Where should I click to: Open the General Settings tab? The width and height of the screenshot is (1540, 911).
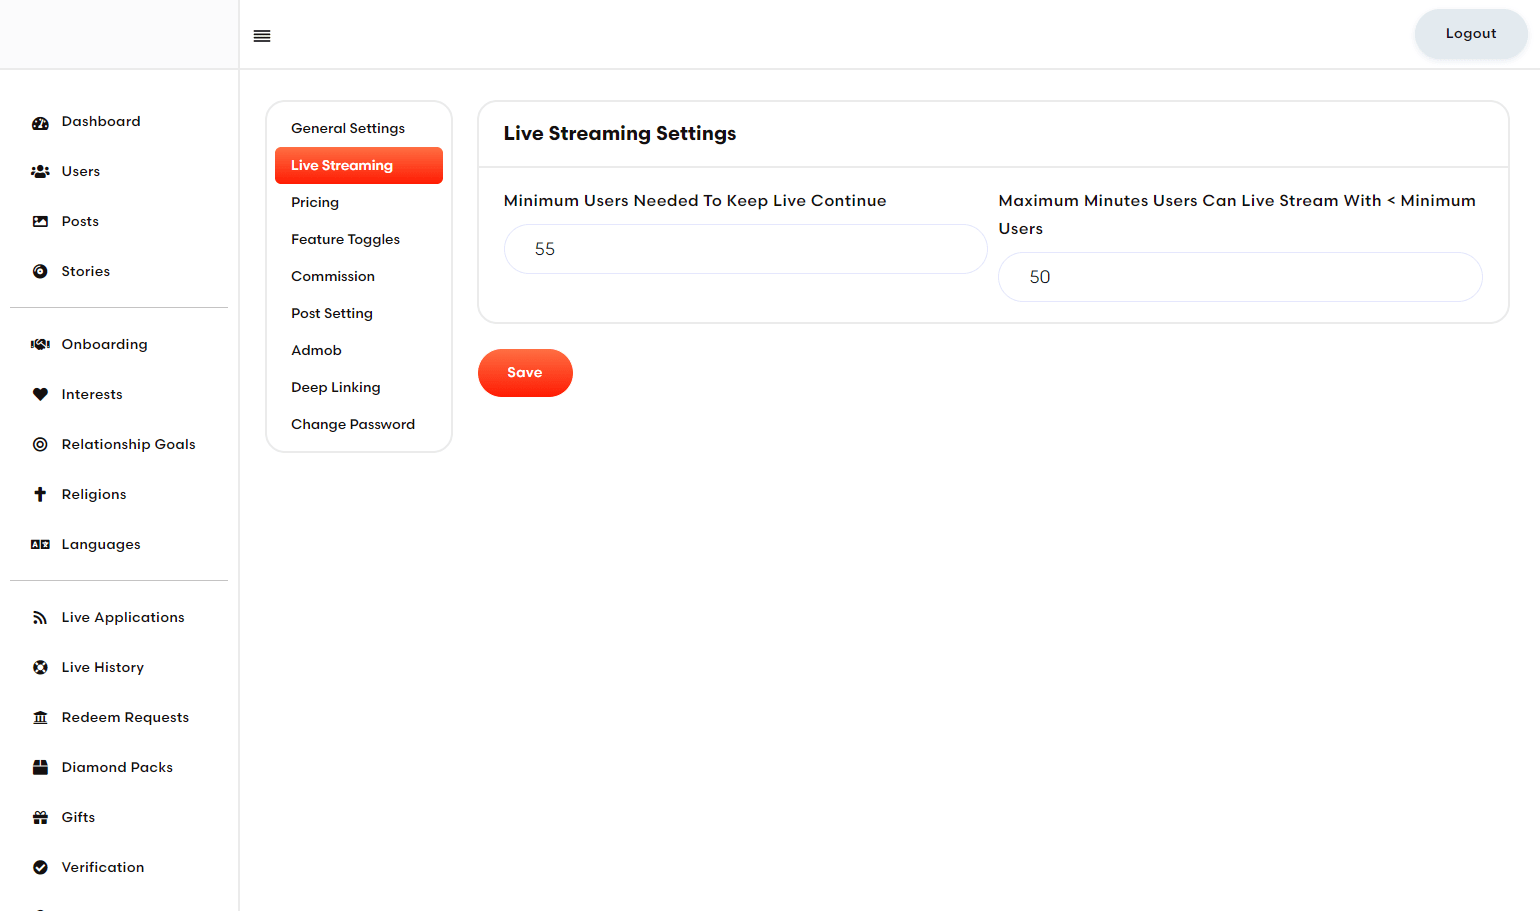point(359,129)
